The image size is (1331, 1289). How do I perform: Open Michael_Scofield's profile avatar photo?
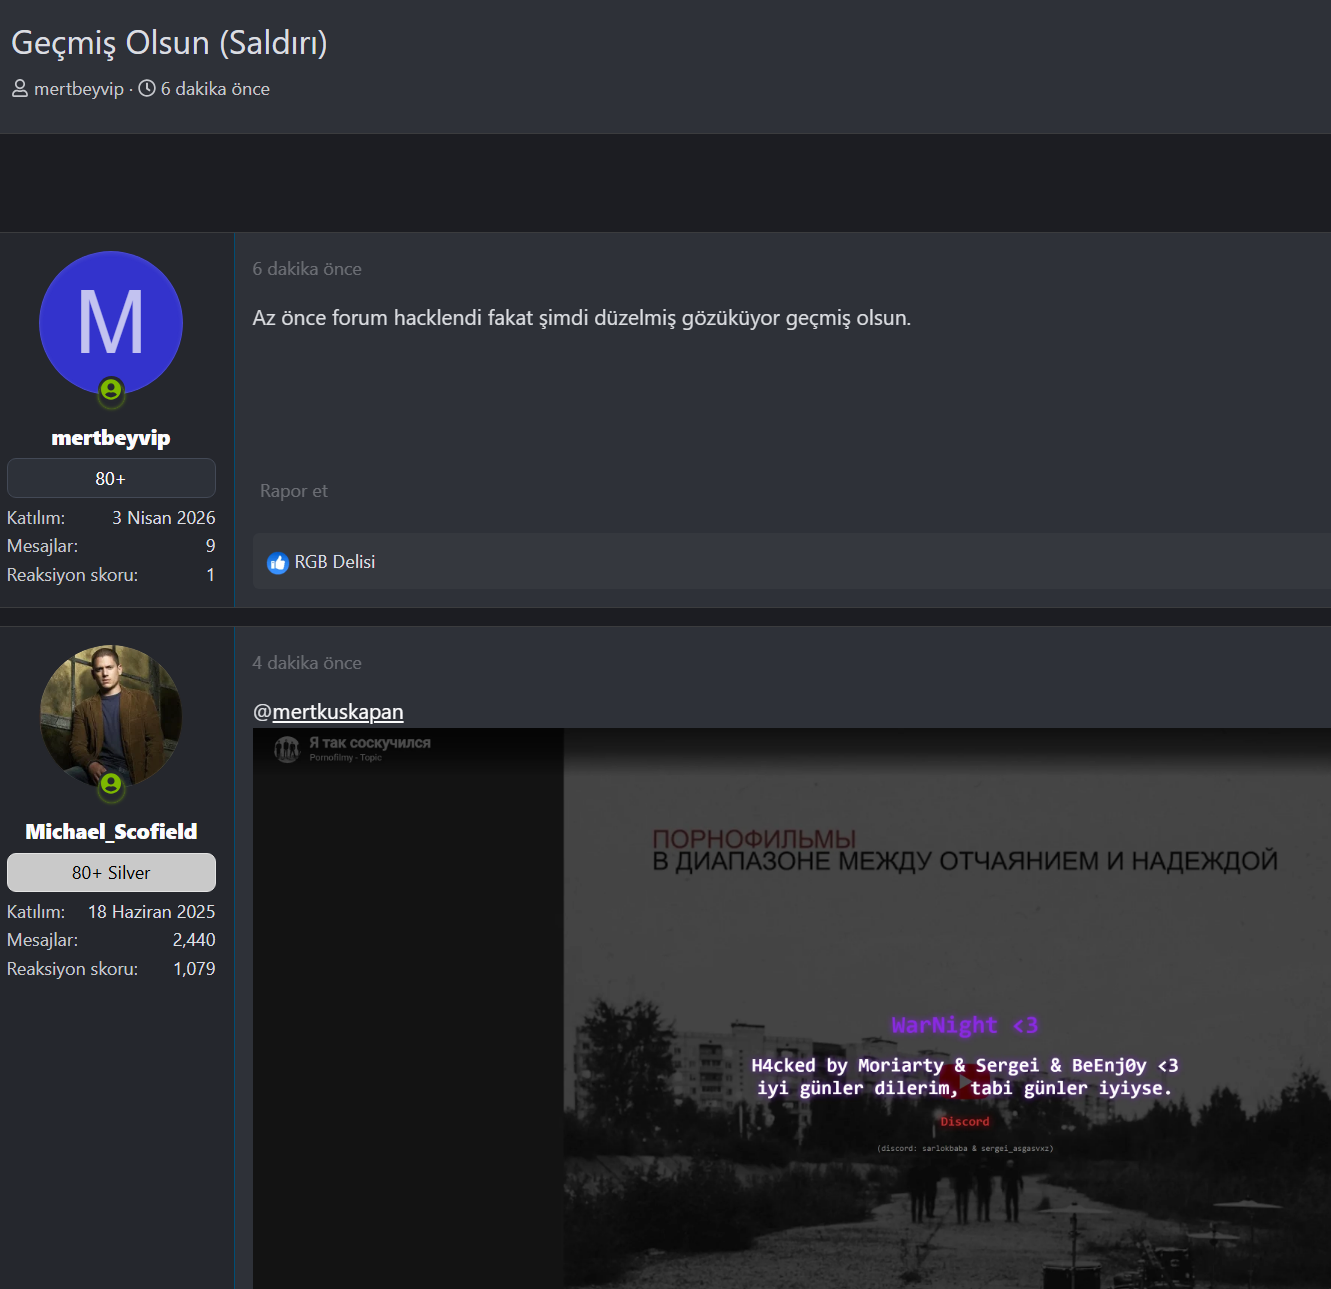111,717
